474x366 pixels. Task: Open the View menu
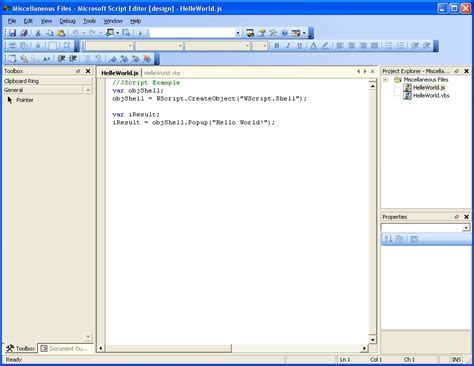point(46,21)
